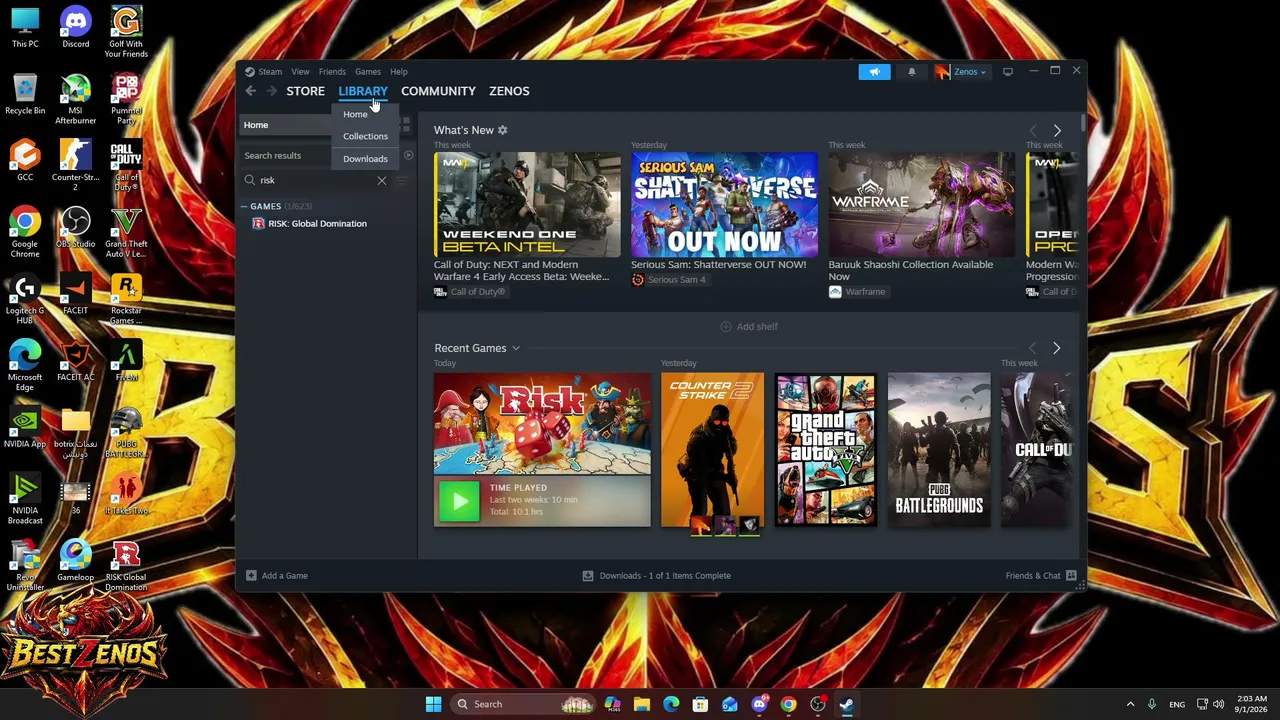This screenshot has height=720, width=1280.
Task: Open the Steam notifications bell
Action: click(x=911, y=72)
